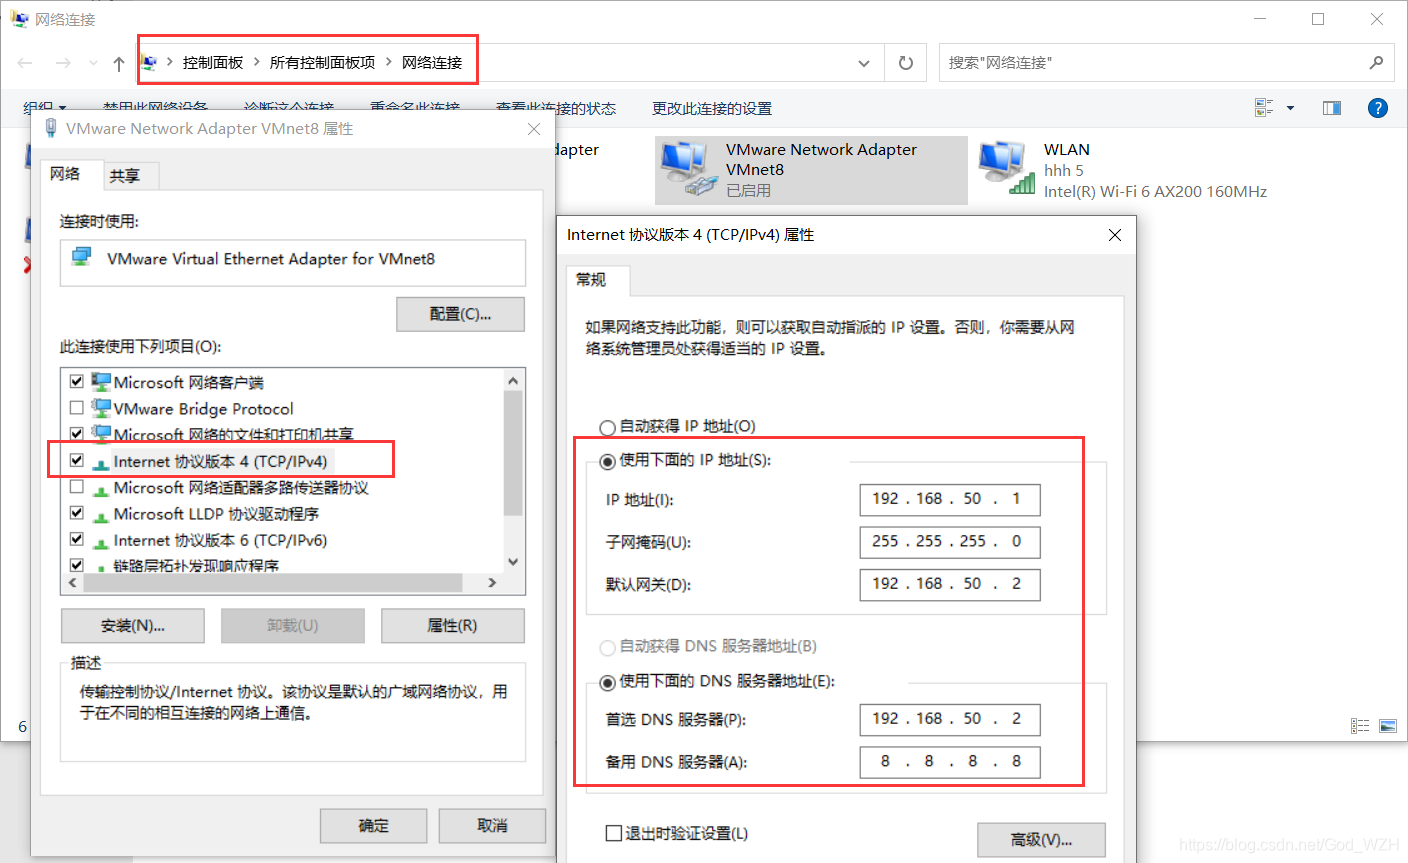Open the 组织 dropdown menu

pyautogui.click(x=42, y=107)
